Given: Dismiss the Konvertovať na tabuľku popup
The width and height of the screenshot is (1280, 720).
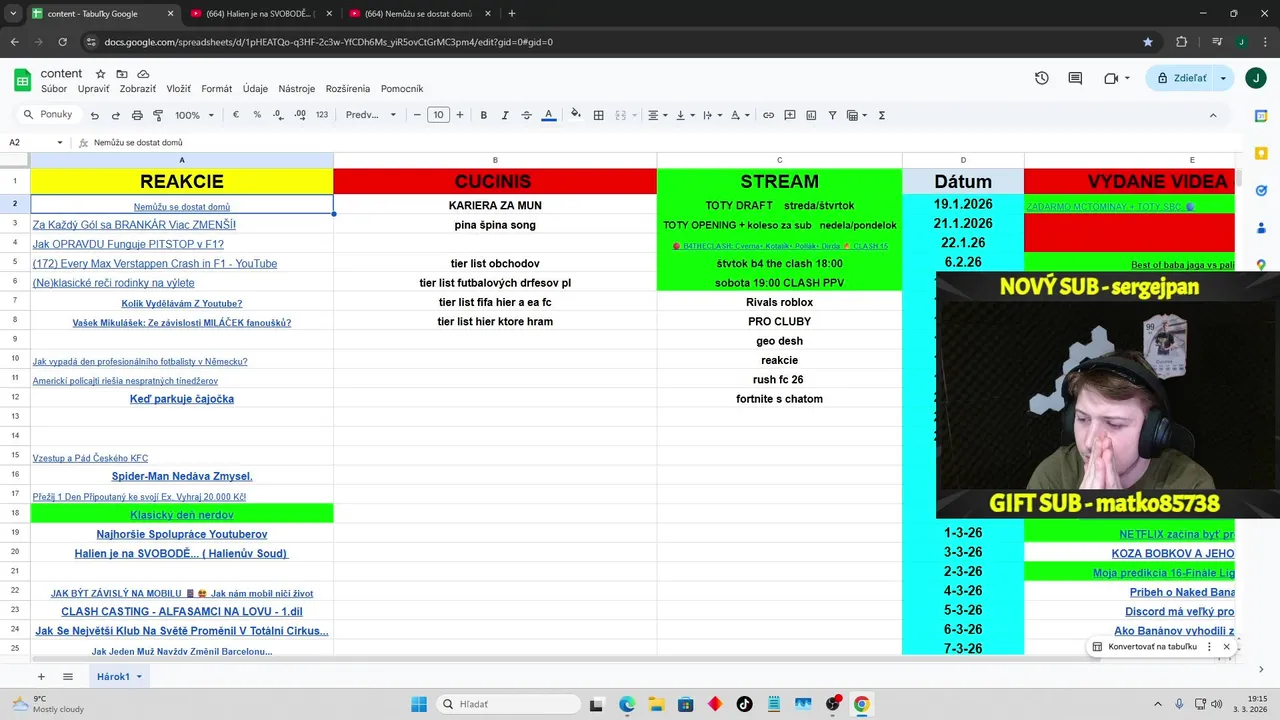Looking at the screenshot, I should tap(1227, 647).
